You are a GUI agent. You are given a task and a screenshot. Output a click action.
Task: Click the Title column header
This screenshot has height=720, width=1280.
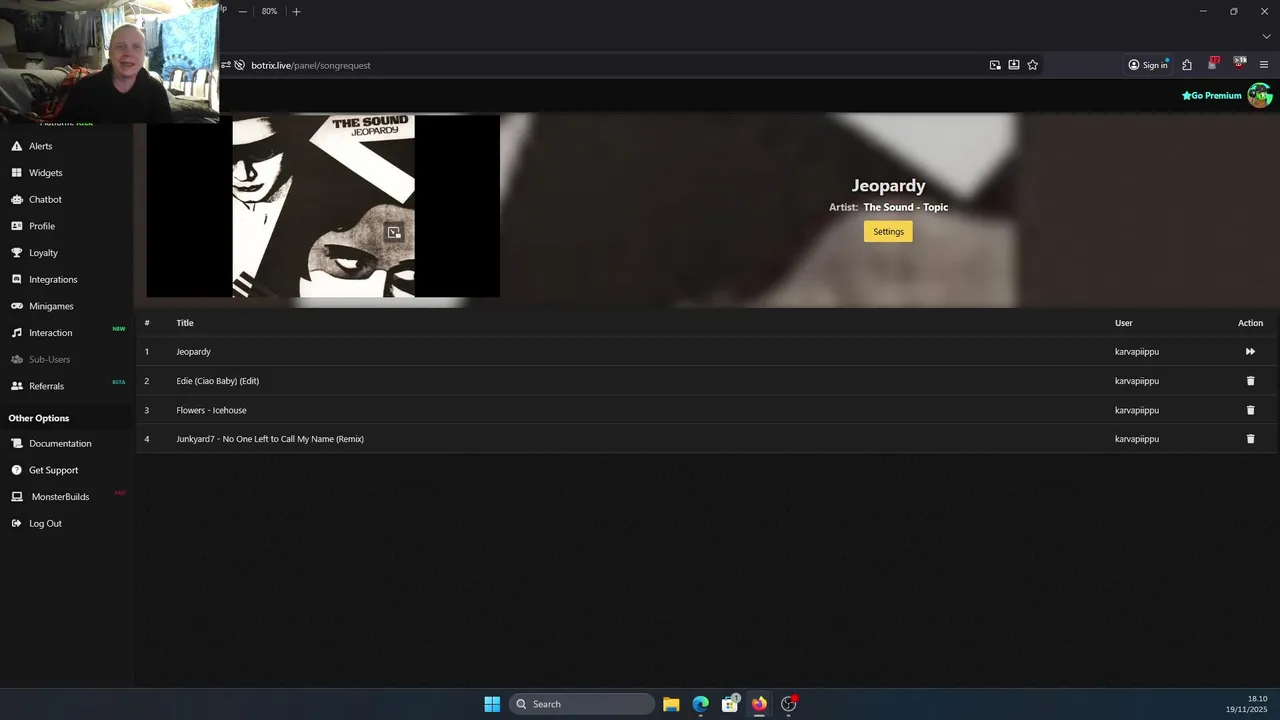click(x=185, y=323)
